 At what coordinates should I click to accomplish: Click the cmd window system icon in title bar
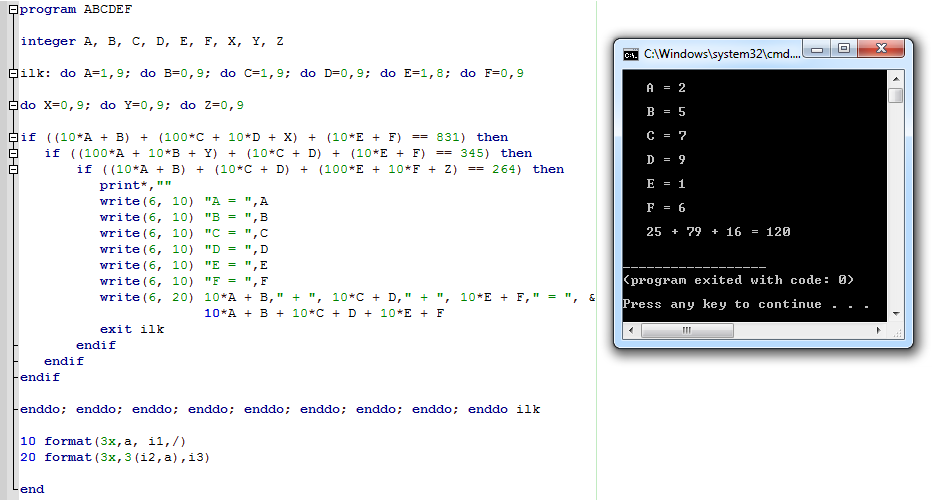[x=631, y=55]
